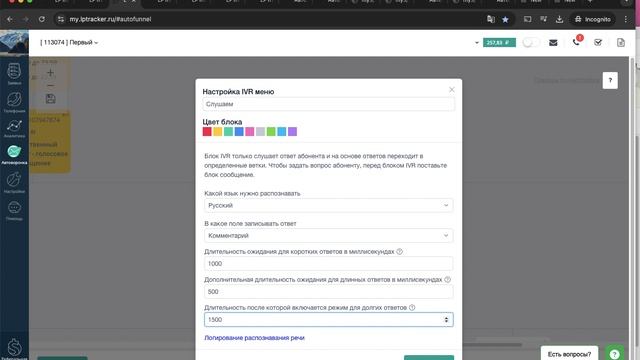Close the Настройка IVR меню dialog
Image resolution: width=640 pixels, height=360 pixels.
point(451,89)
